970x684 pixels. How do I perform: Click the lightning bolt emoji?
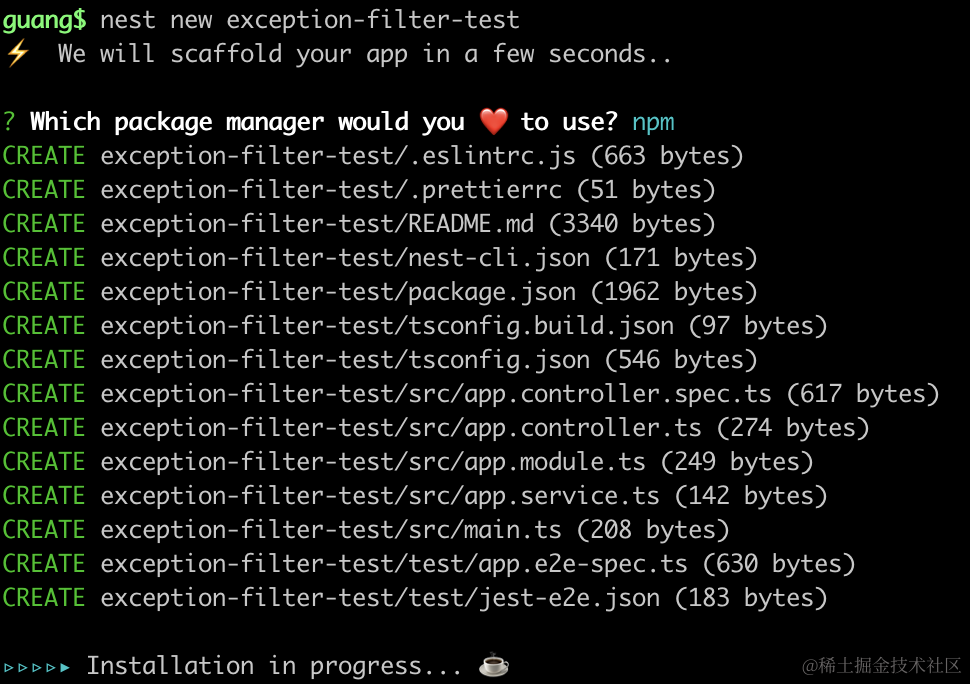(x=18, y=54)
